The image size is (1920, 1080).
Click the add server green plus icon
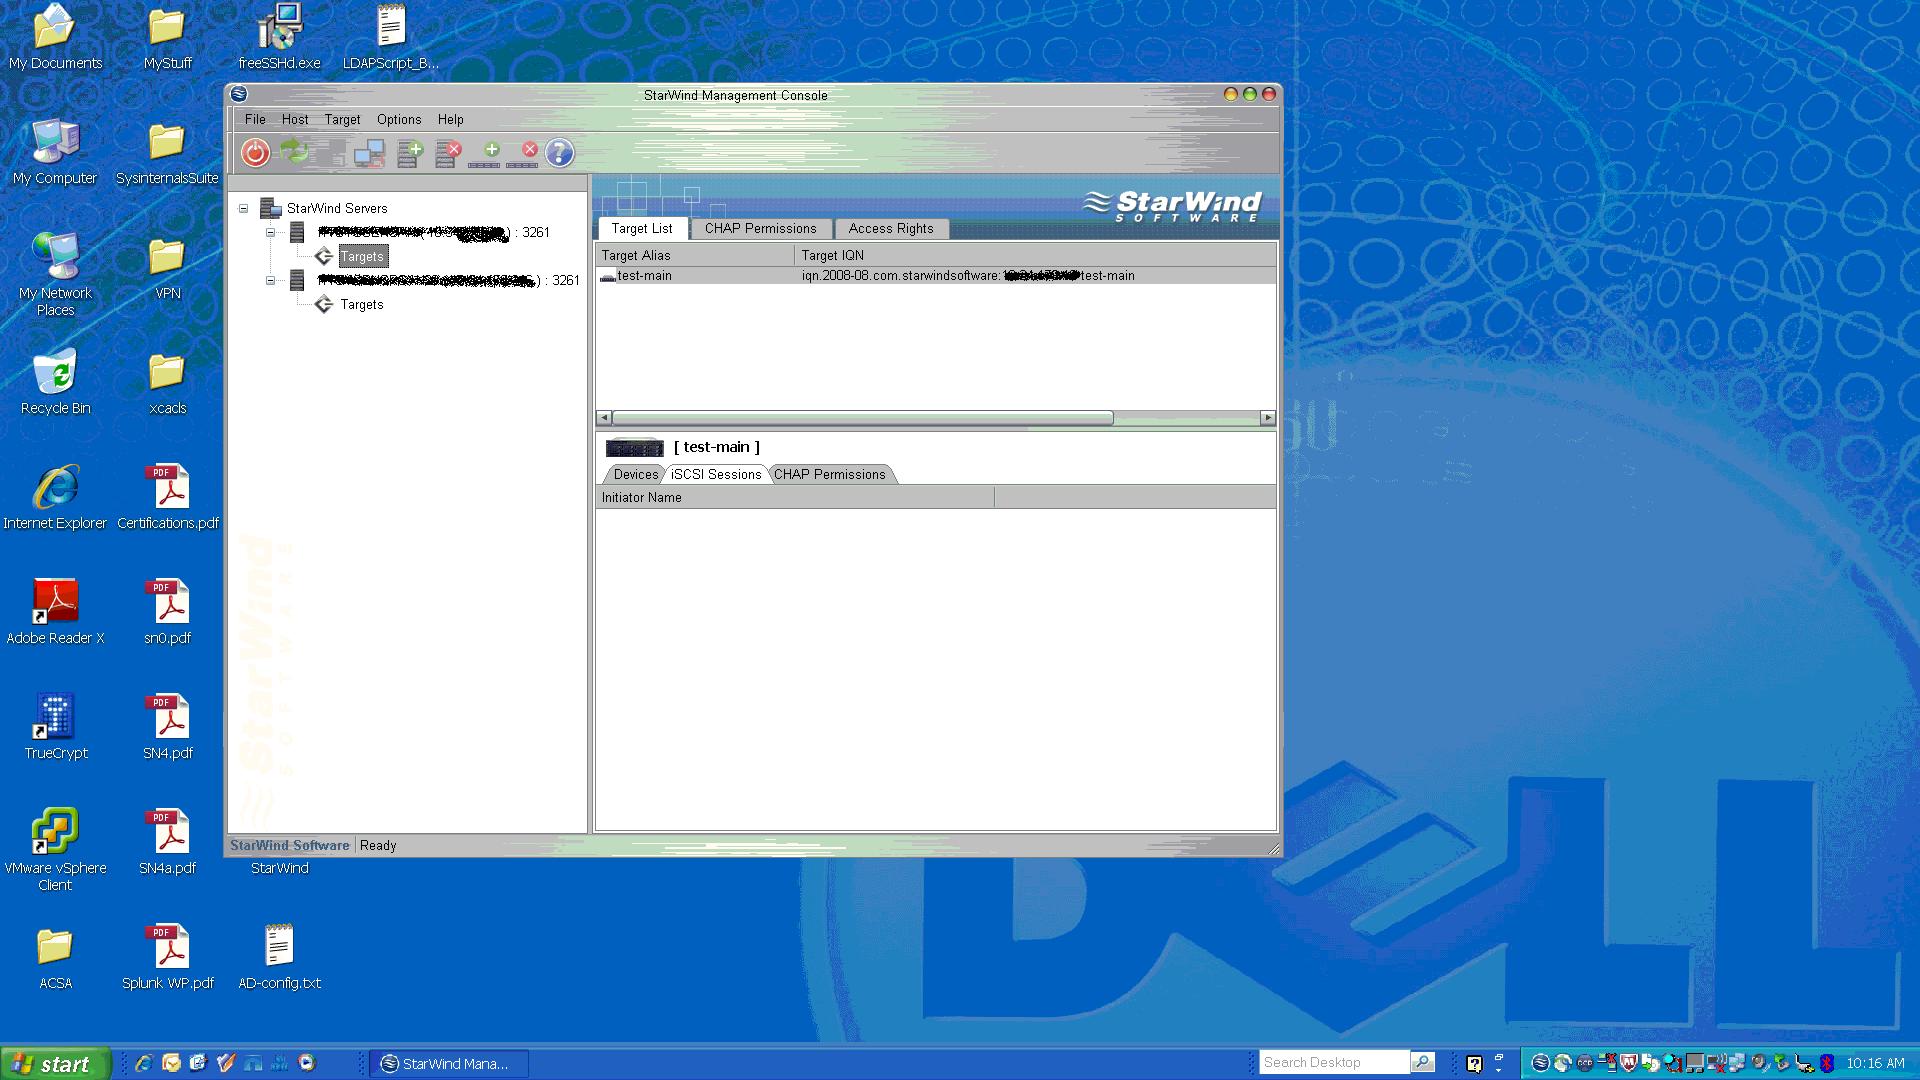[x=410, y=153]
